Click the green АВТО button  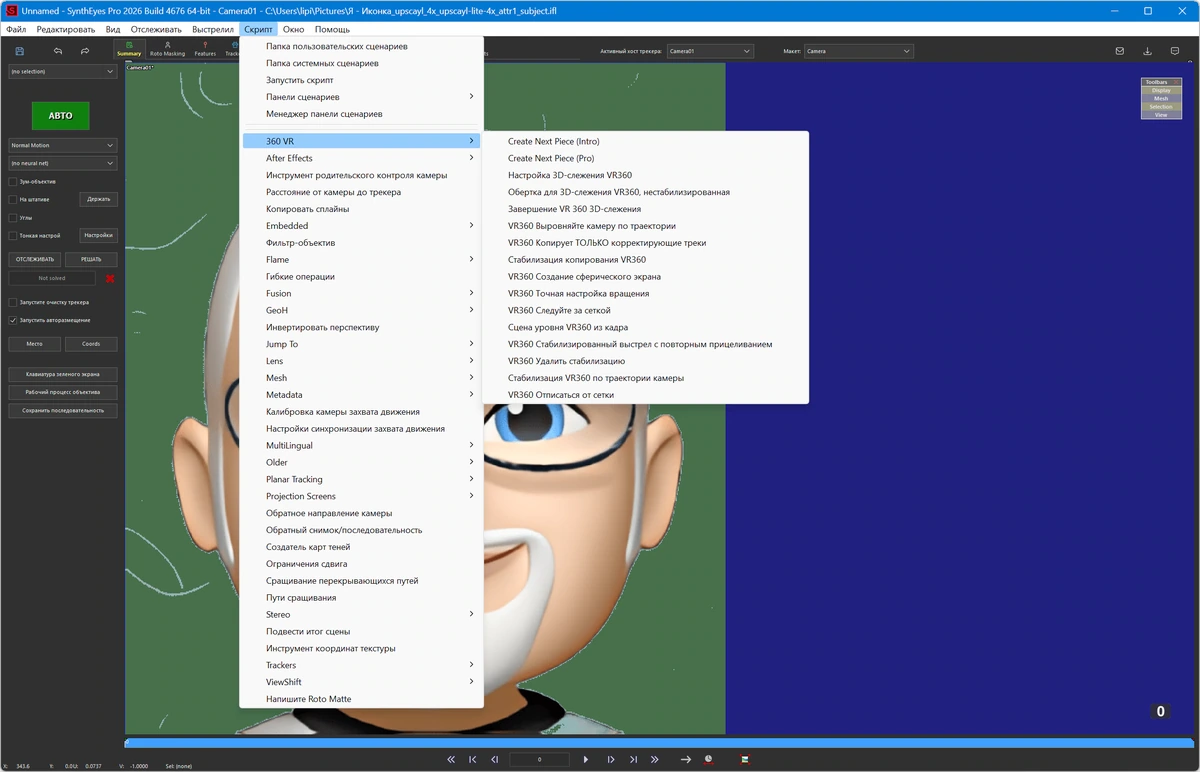click(60, 116)
